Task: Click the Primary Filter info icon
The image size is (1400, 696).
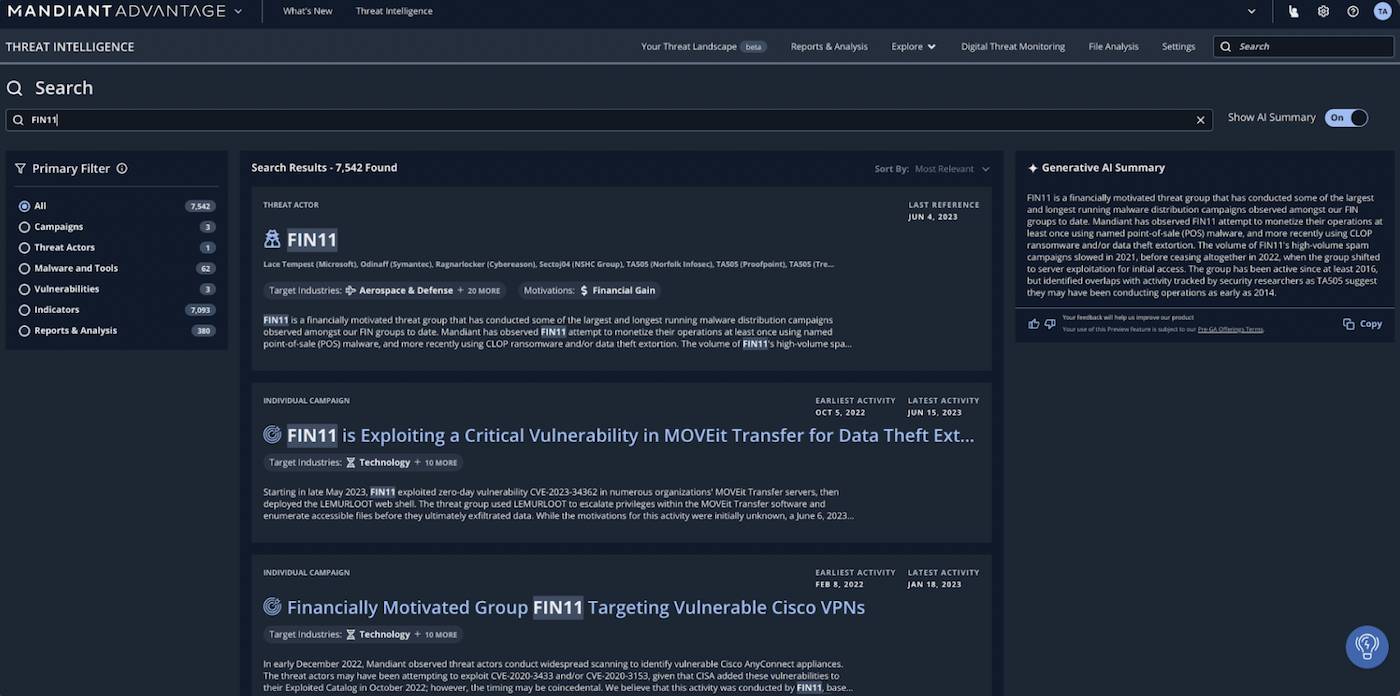Action: point(122,169)
